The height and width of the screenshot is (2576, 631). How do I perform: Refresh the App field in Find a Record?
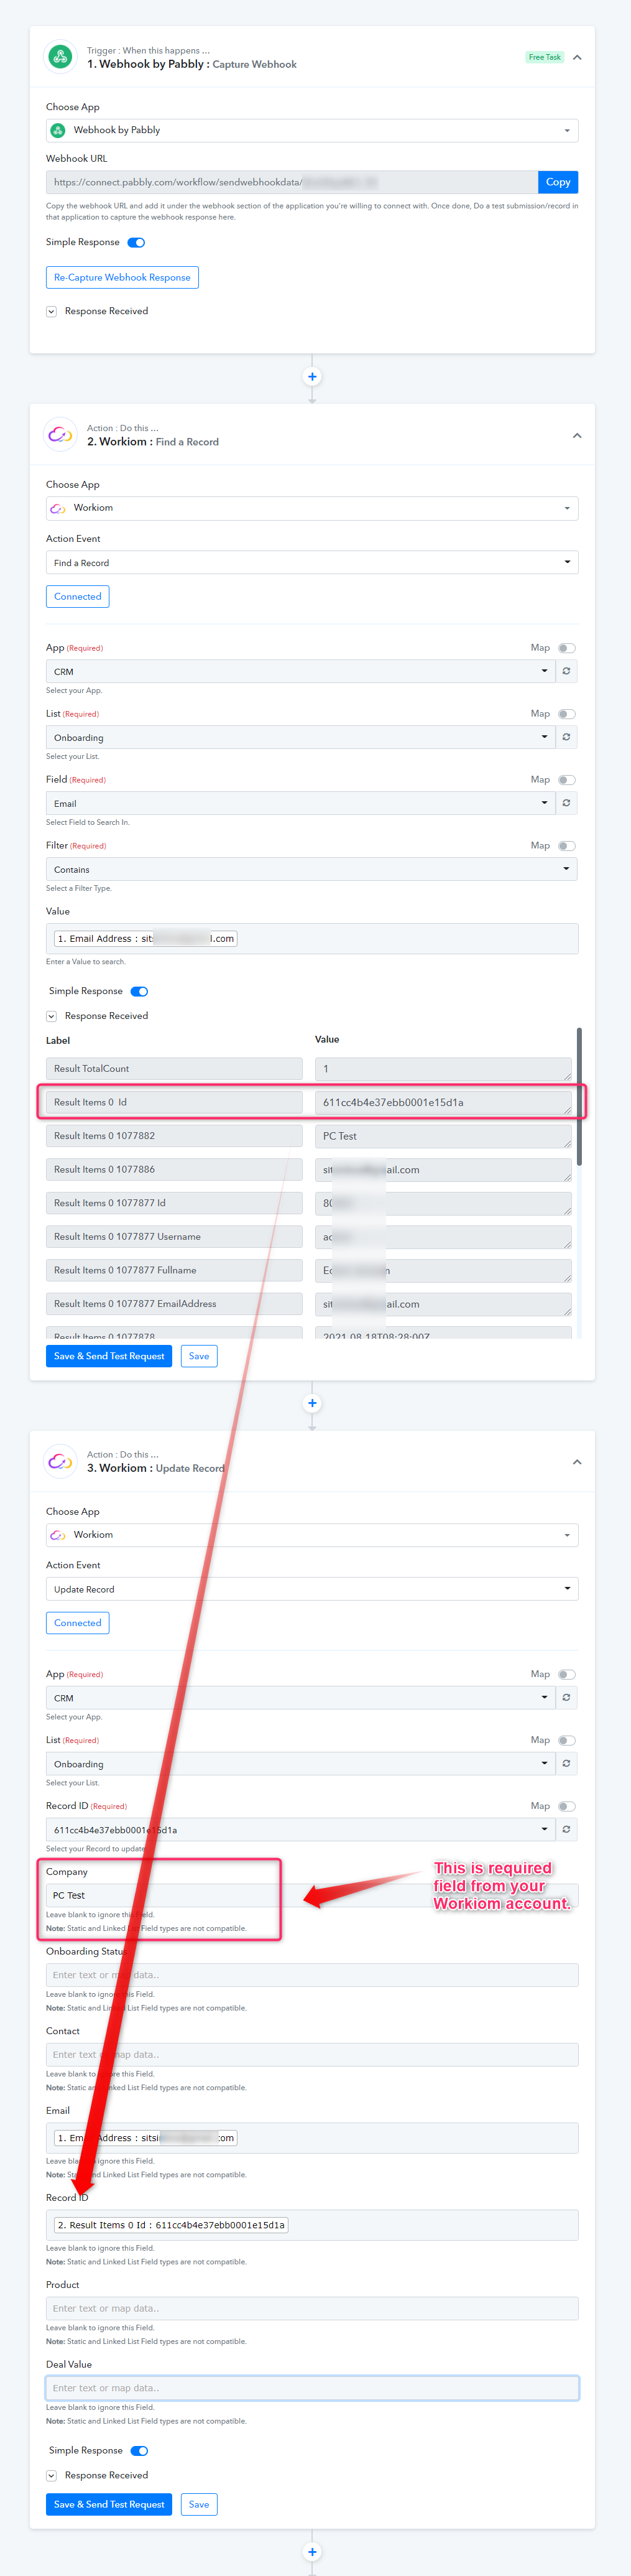click(566, 671)
